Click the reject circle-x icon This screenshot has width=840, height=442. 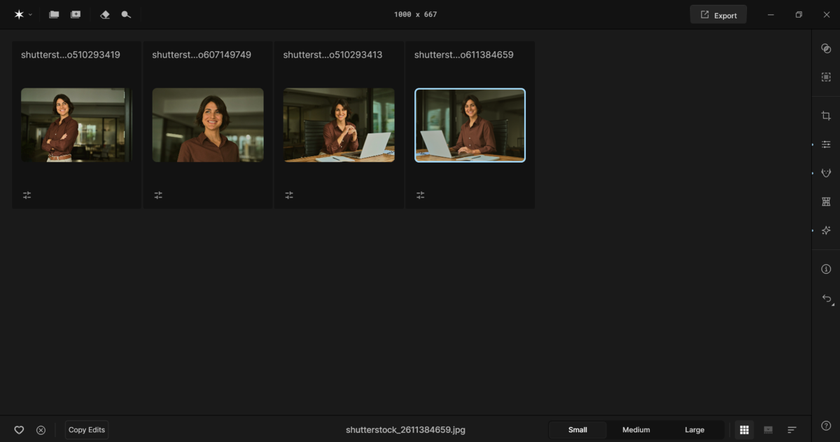coord(41,430)
